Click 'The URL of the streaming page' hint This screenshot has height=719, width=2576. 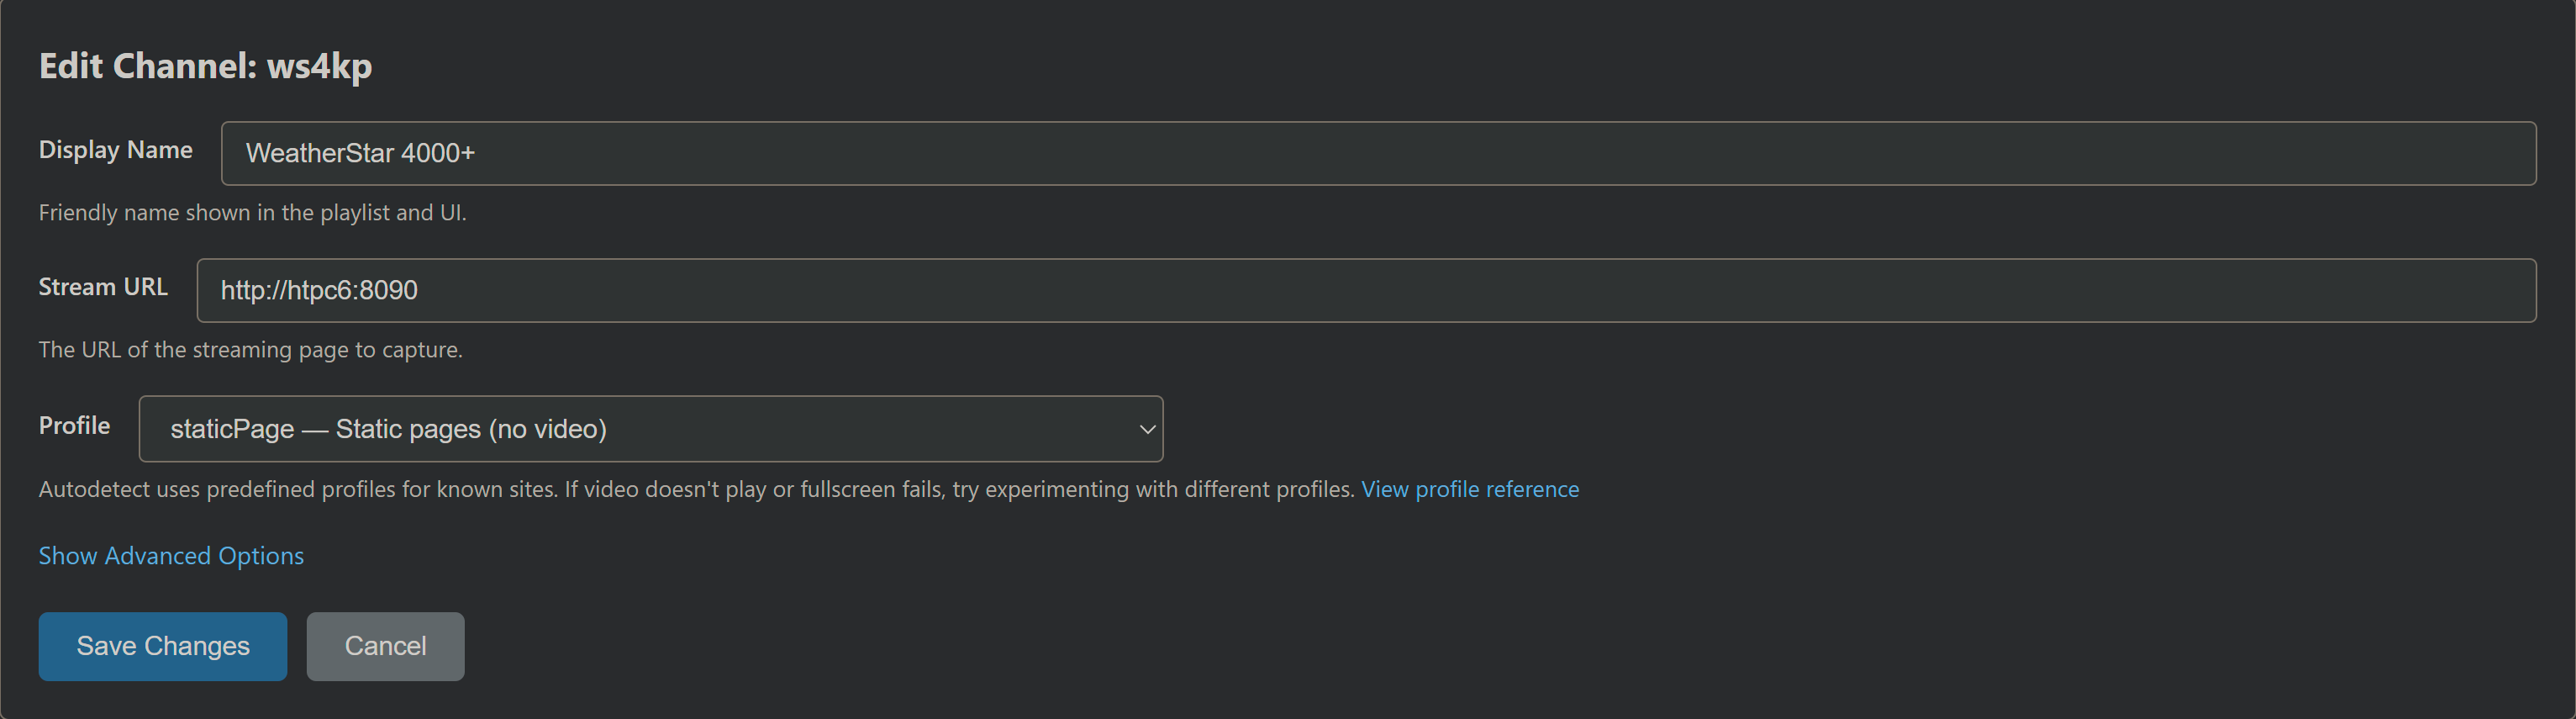tap(250, 350)
